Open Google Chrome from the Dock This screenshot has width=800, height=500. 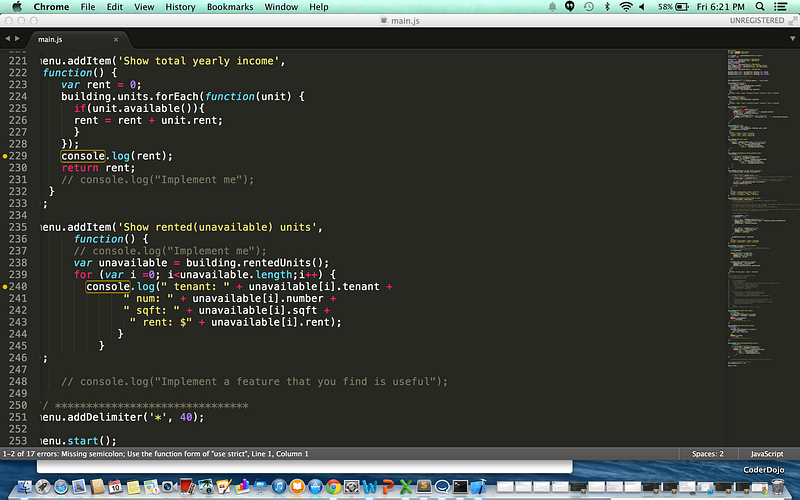[333, 486]
